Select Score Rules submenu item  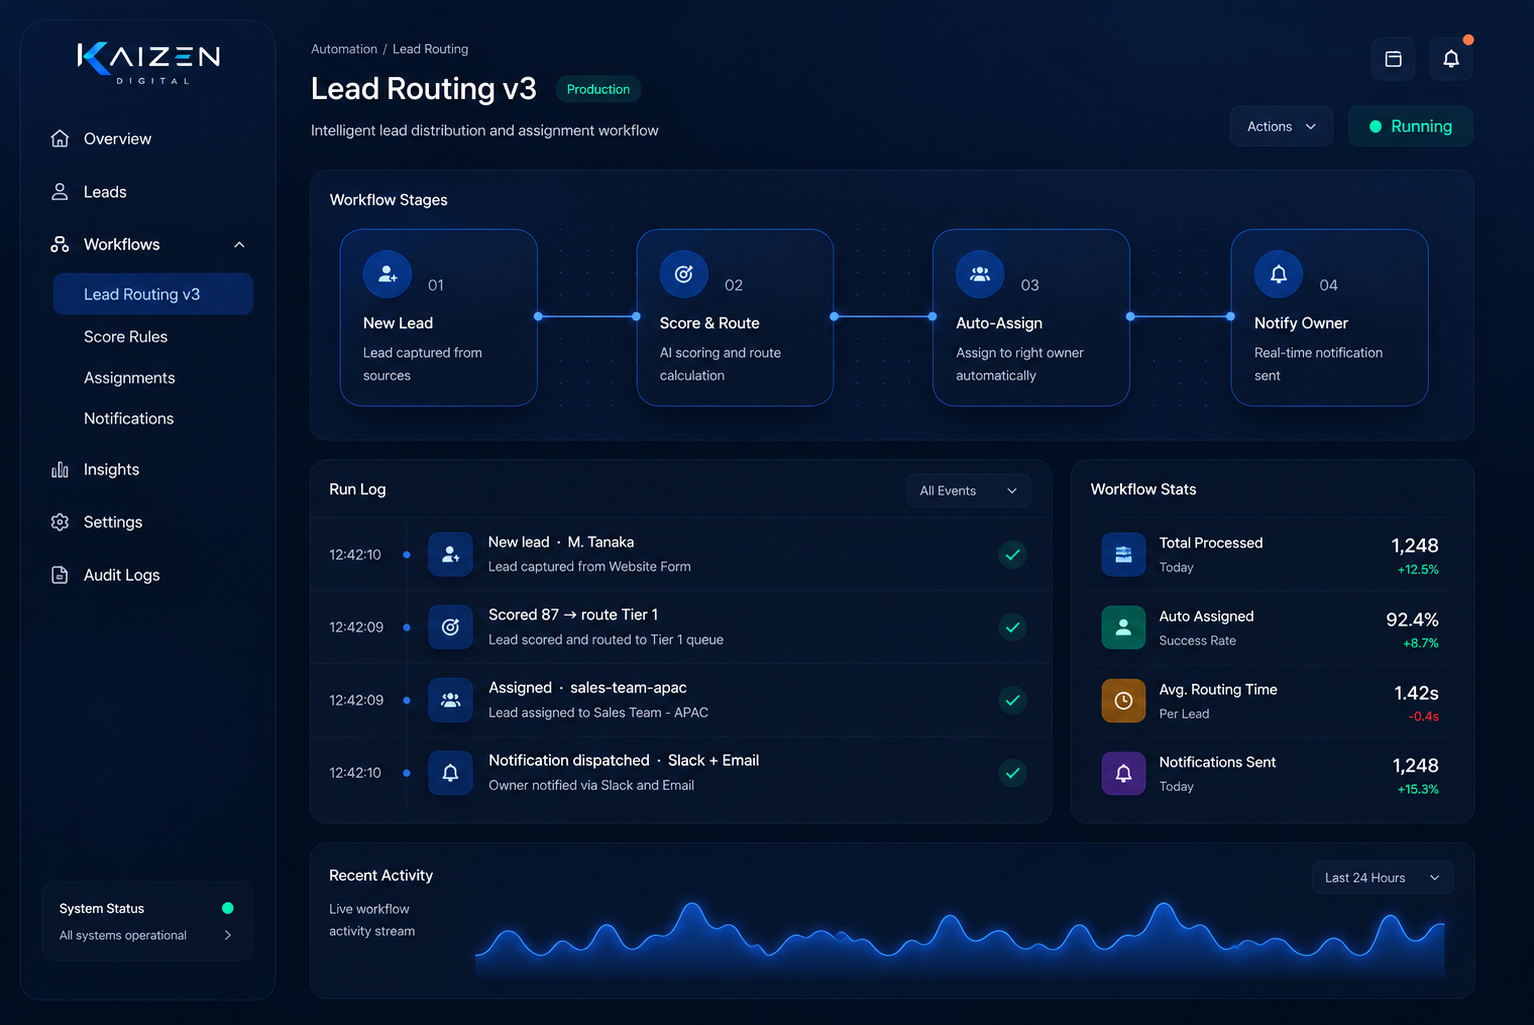click(126, 337)
